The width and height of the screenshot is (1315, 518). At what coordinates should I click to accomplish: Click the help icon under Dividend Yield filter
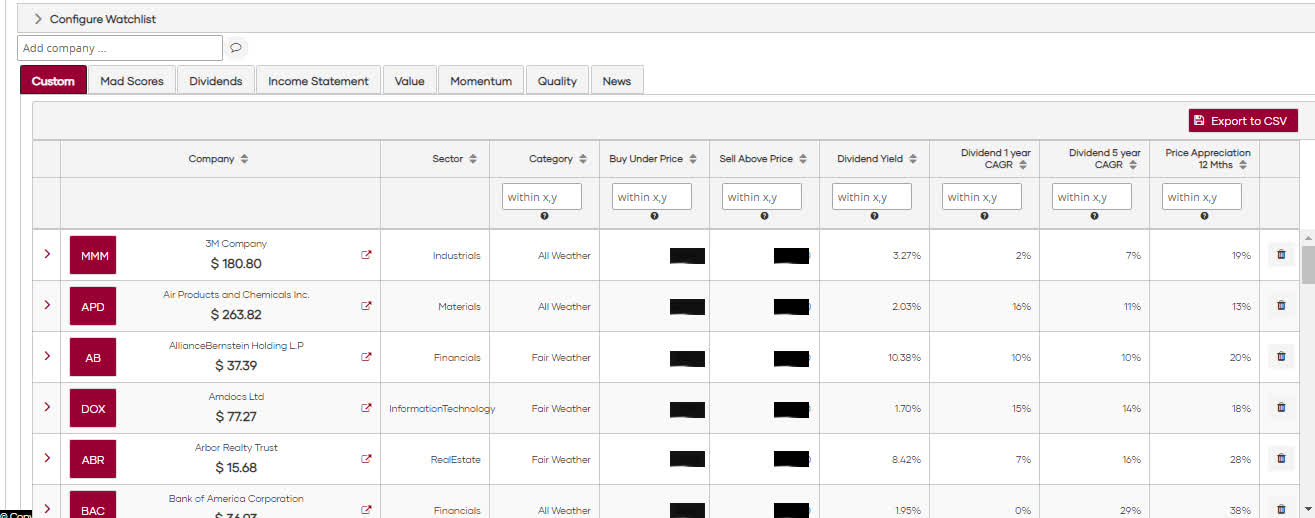point(874,217)
